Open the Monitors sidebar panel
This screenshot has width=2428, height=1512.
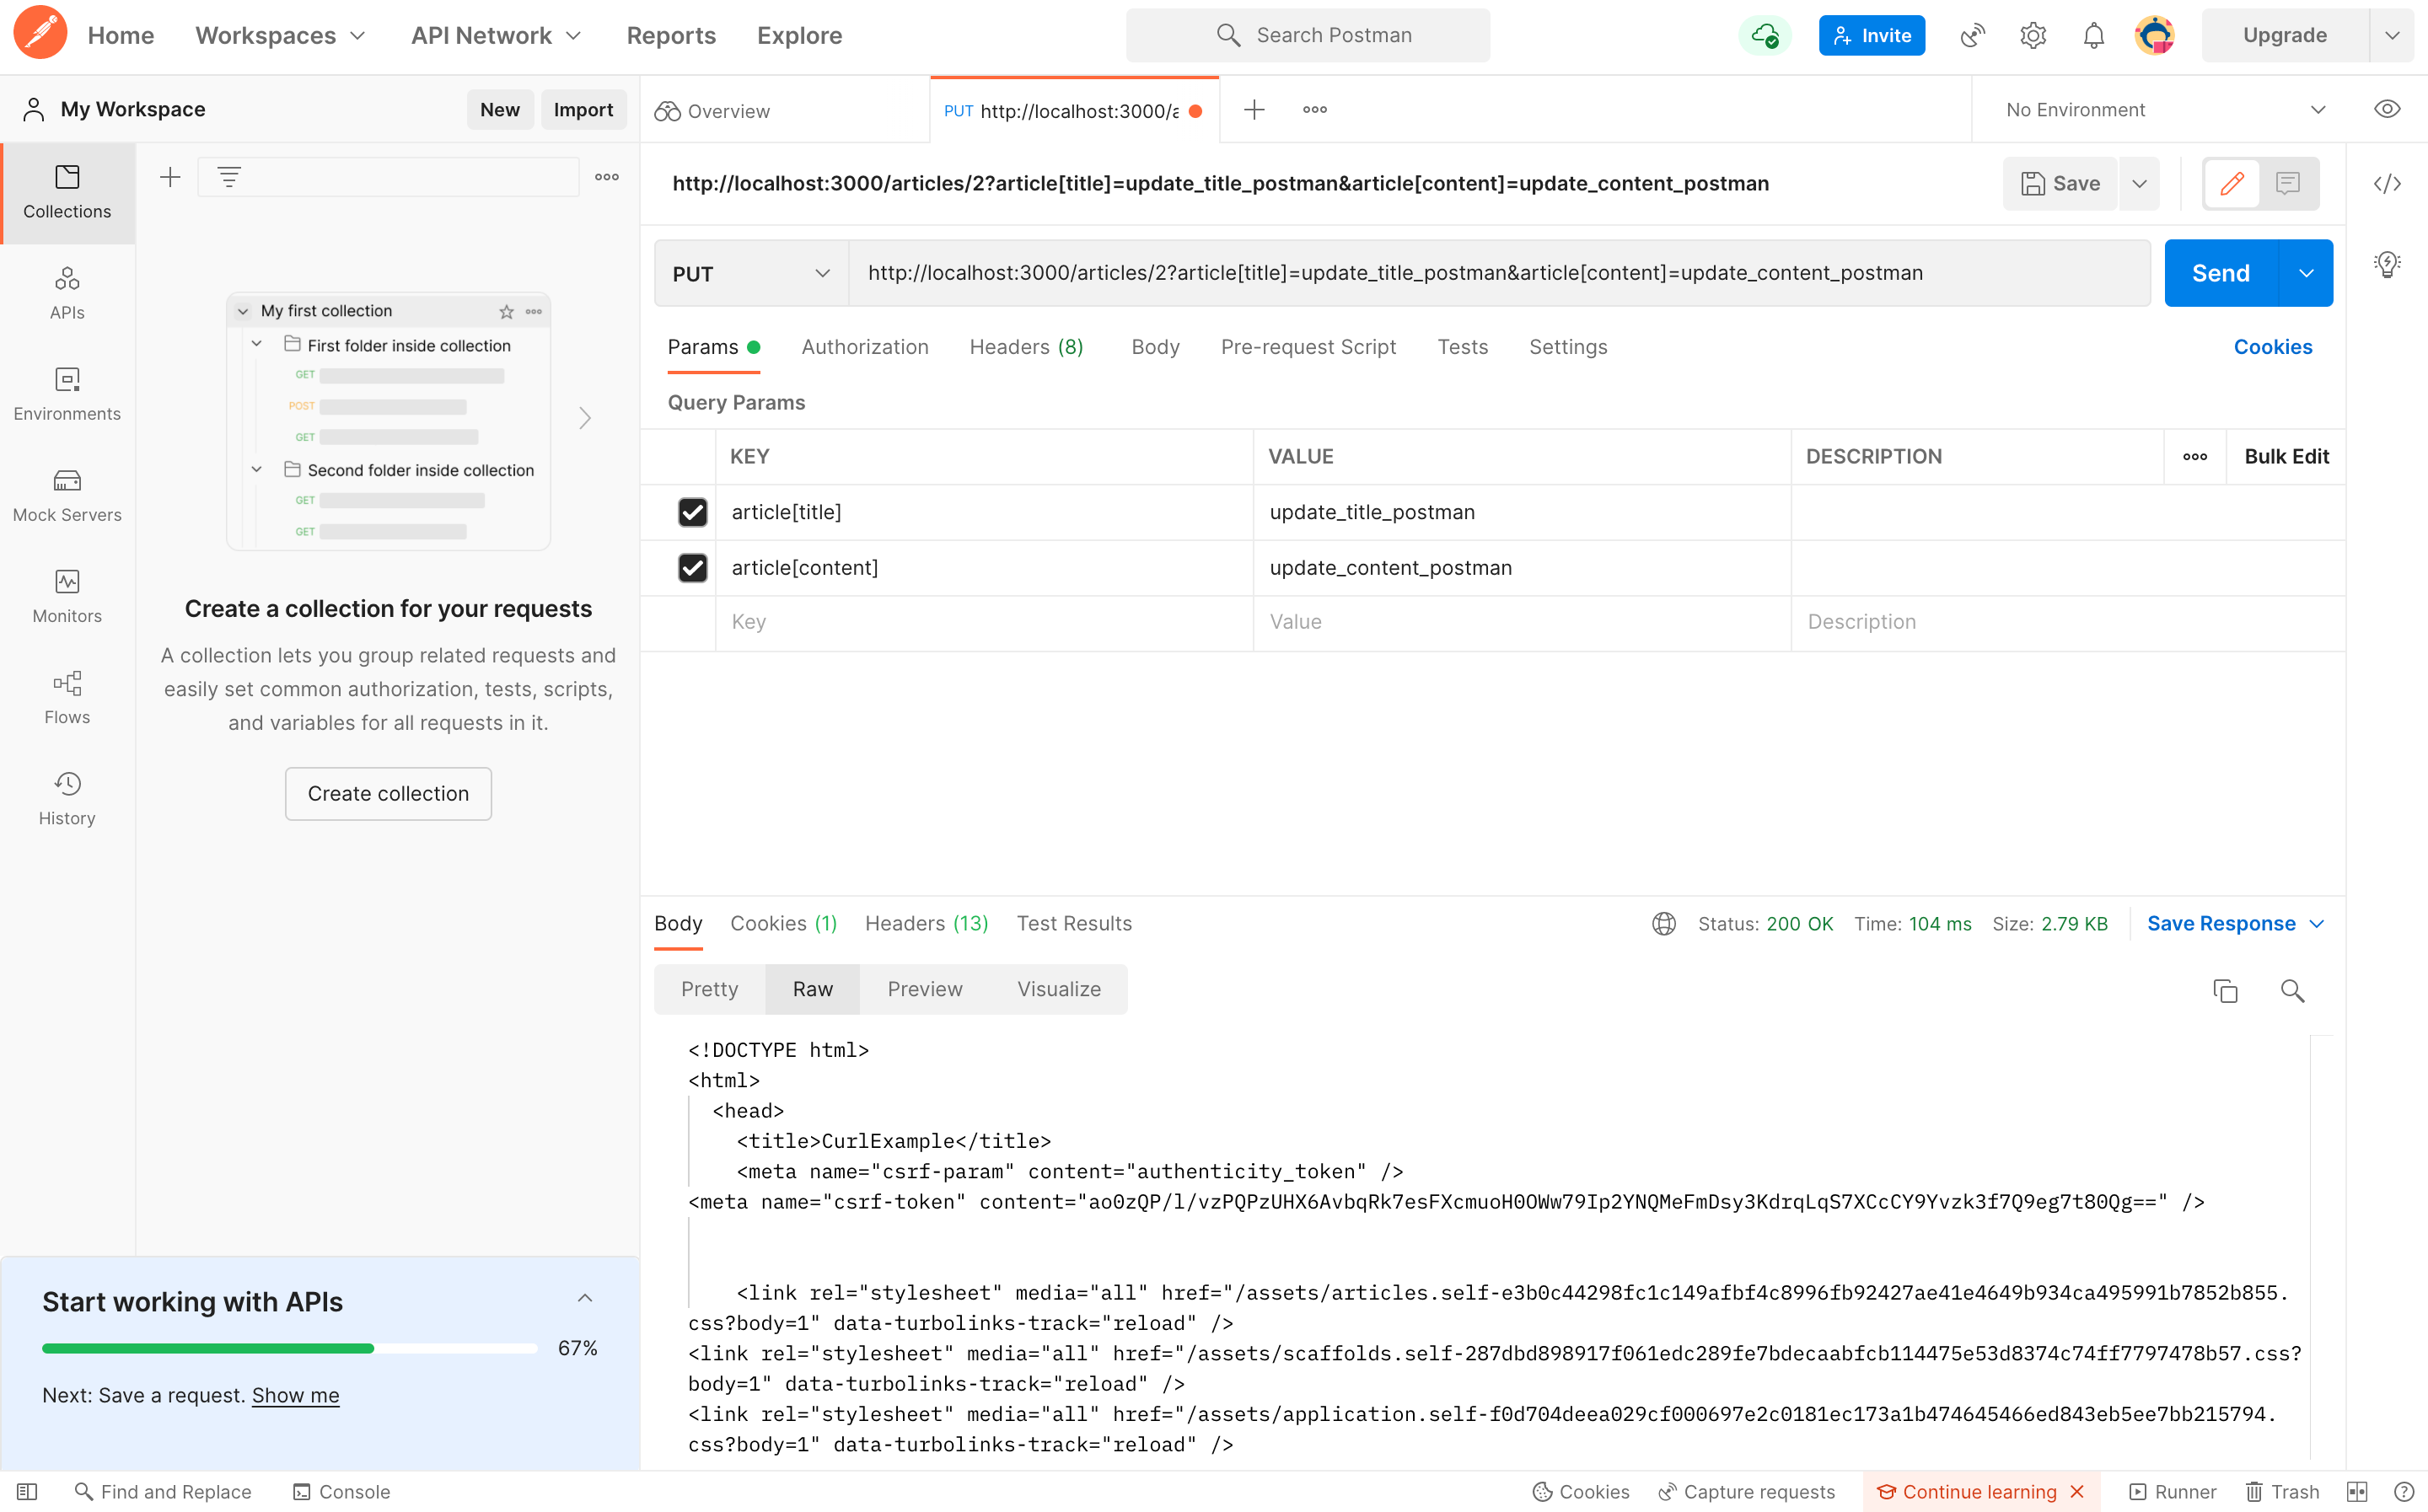pyautogui.click(x=67, y=596)
